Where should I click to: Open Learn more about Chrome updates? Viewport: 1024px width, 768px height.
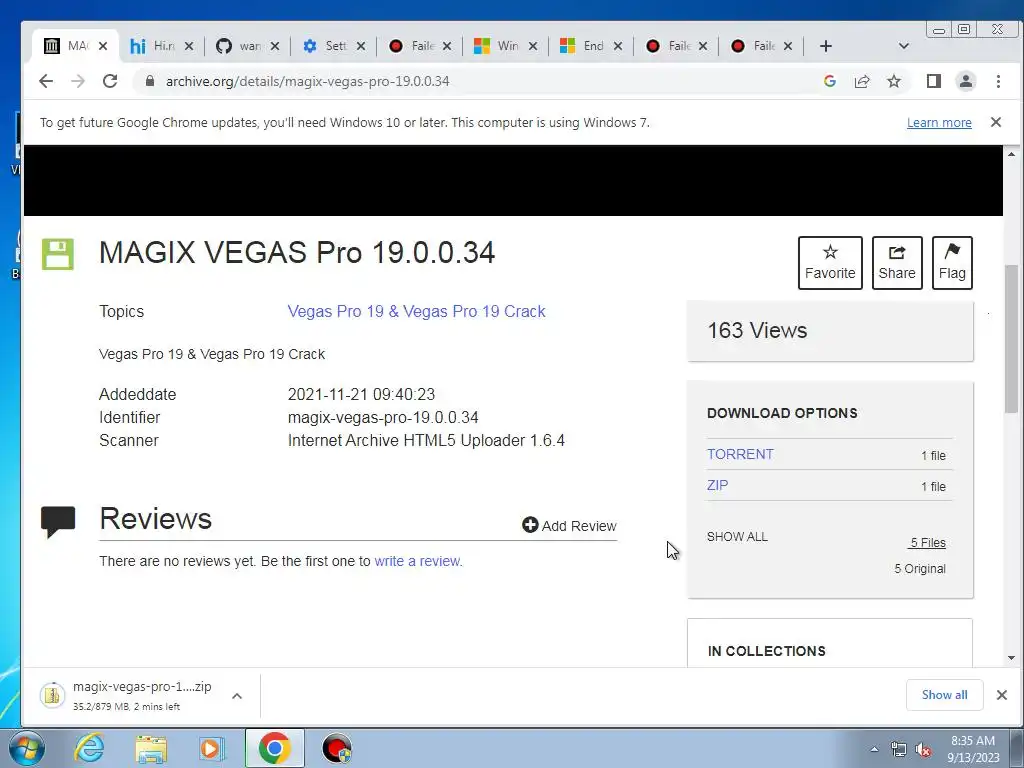[x=939, y=123]
